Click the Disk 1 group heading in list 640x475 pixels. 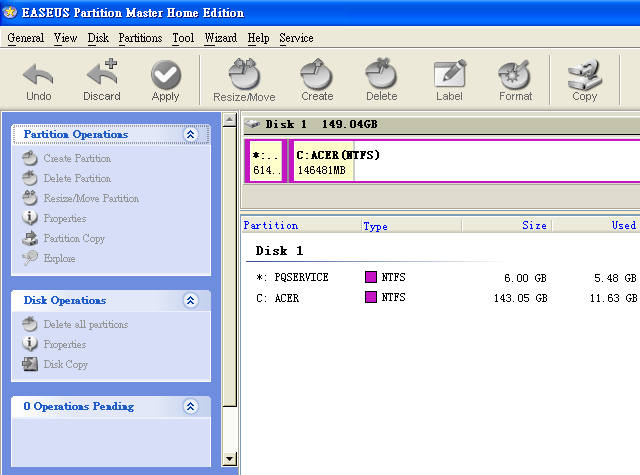click(x=279, y=251)
